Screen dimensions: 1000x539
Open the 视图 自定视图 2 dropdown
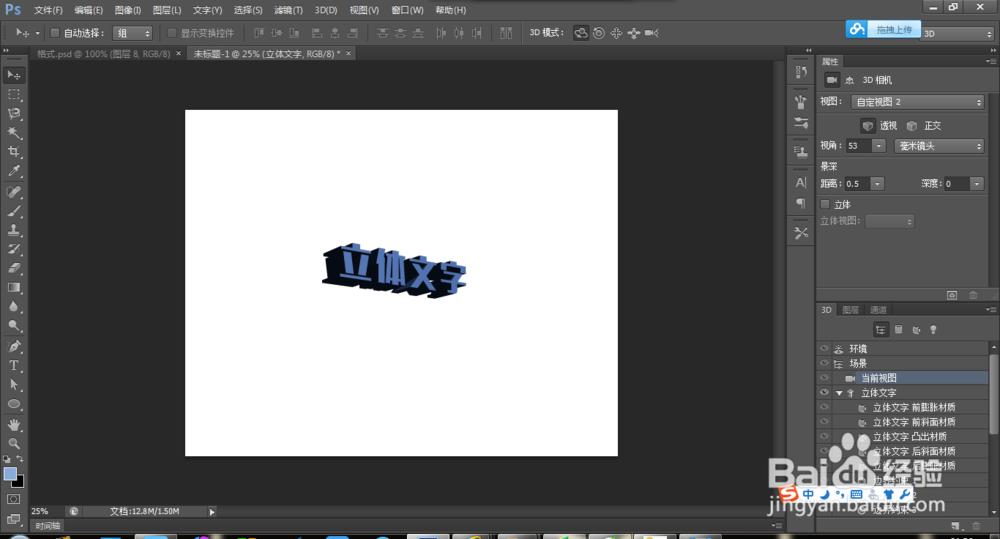(x=918, y=102)
